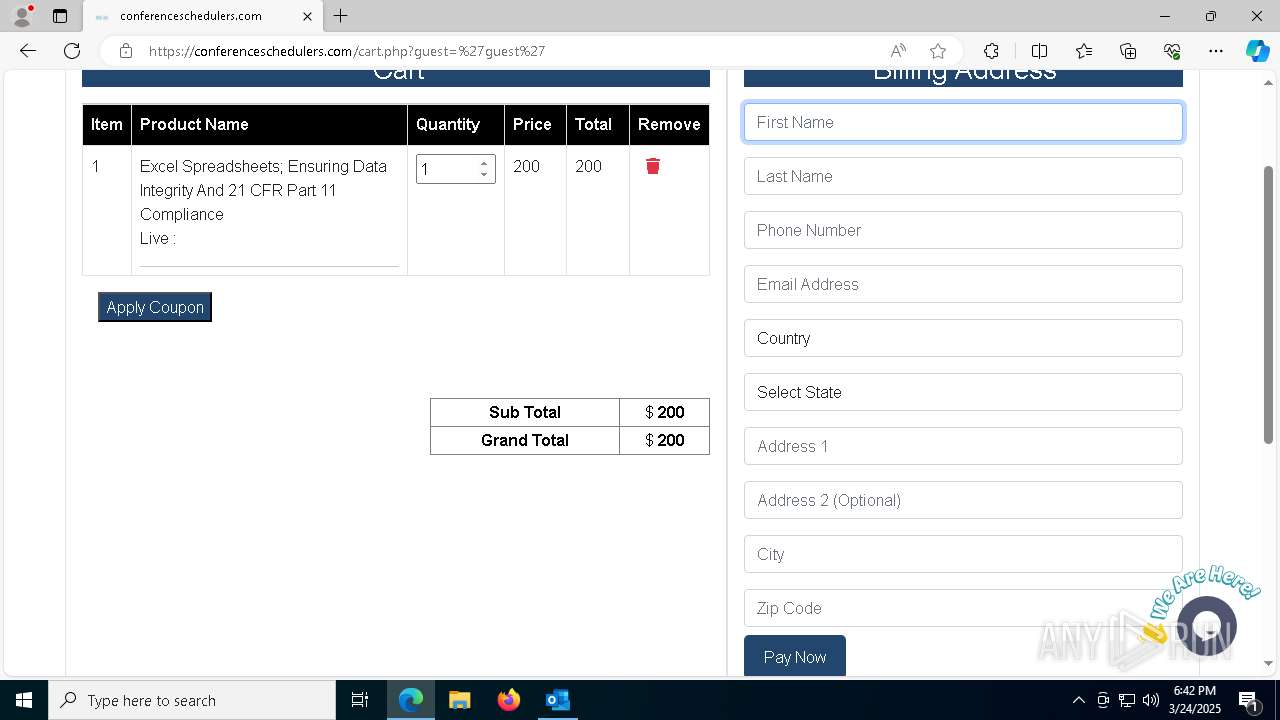
Task: Open the chat bubble widget
Action: (1207, 626)
